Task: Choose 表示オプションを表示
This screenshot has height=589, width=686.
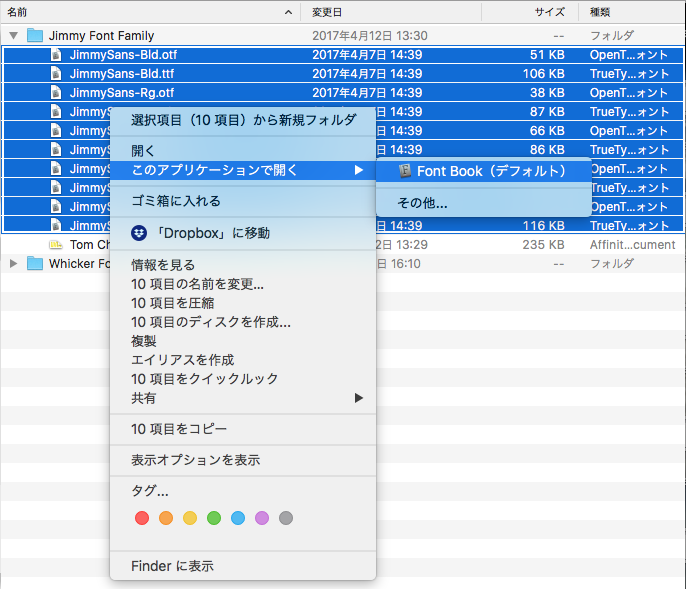Action: click(196, 460)
